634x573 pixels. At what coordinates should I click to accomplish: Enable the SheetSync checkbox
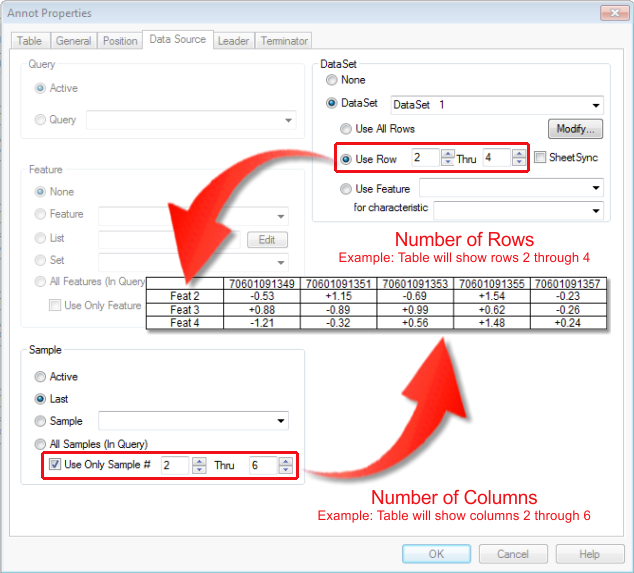point(540,158)
